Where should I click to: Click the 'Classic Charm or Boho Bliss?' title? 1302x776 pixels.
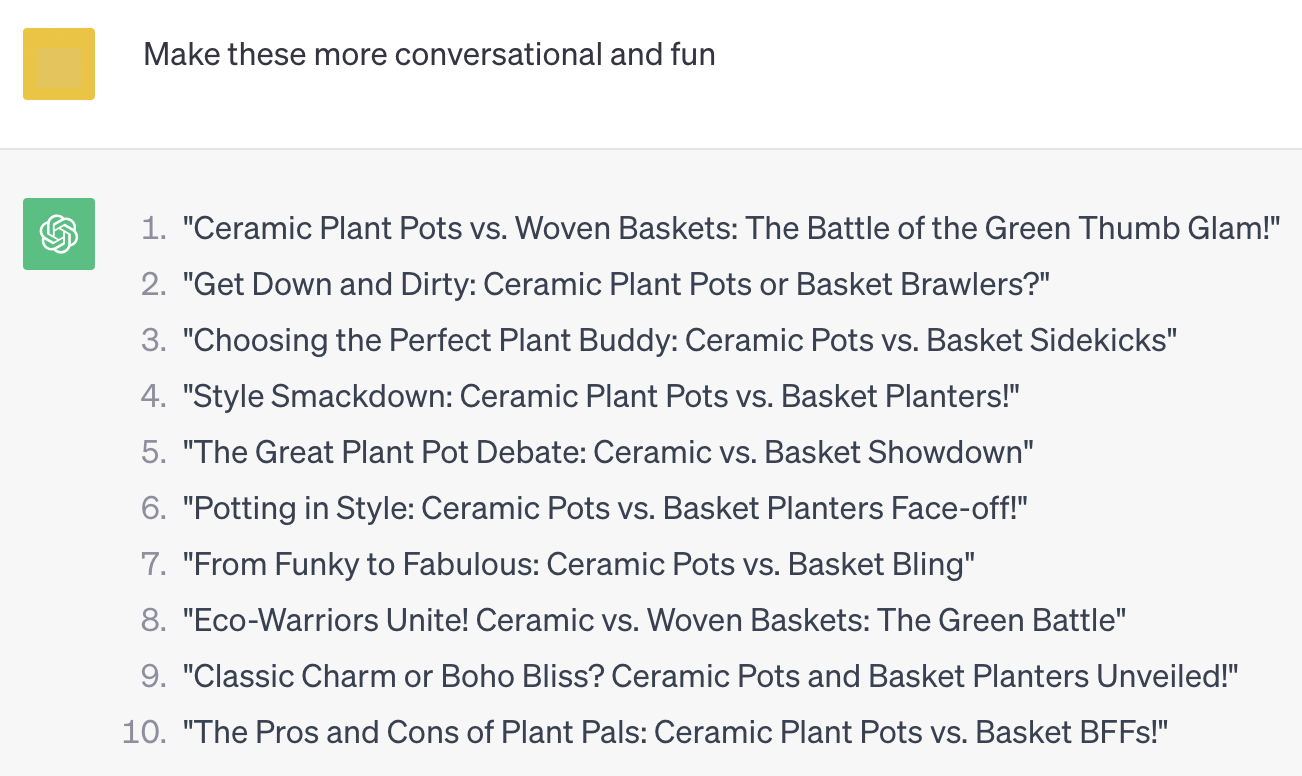click(x=711, y=677)
